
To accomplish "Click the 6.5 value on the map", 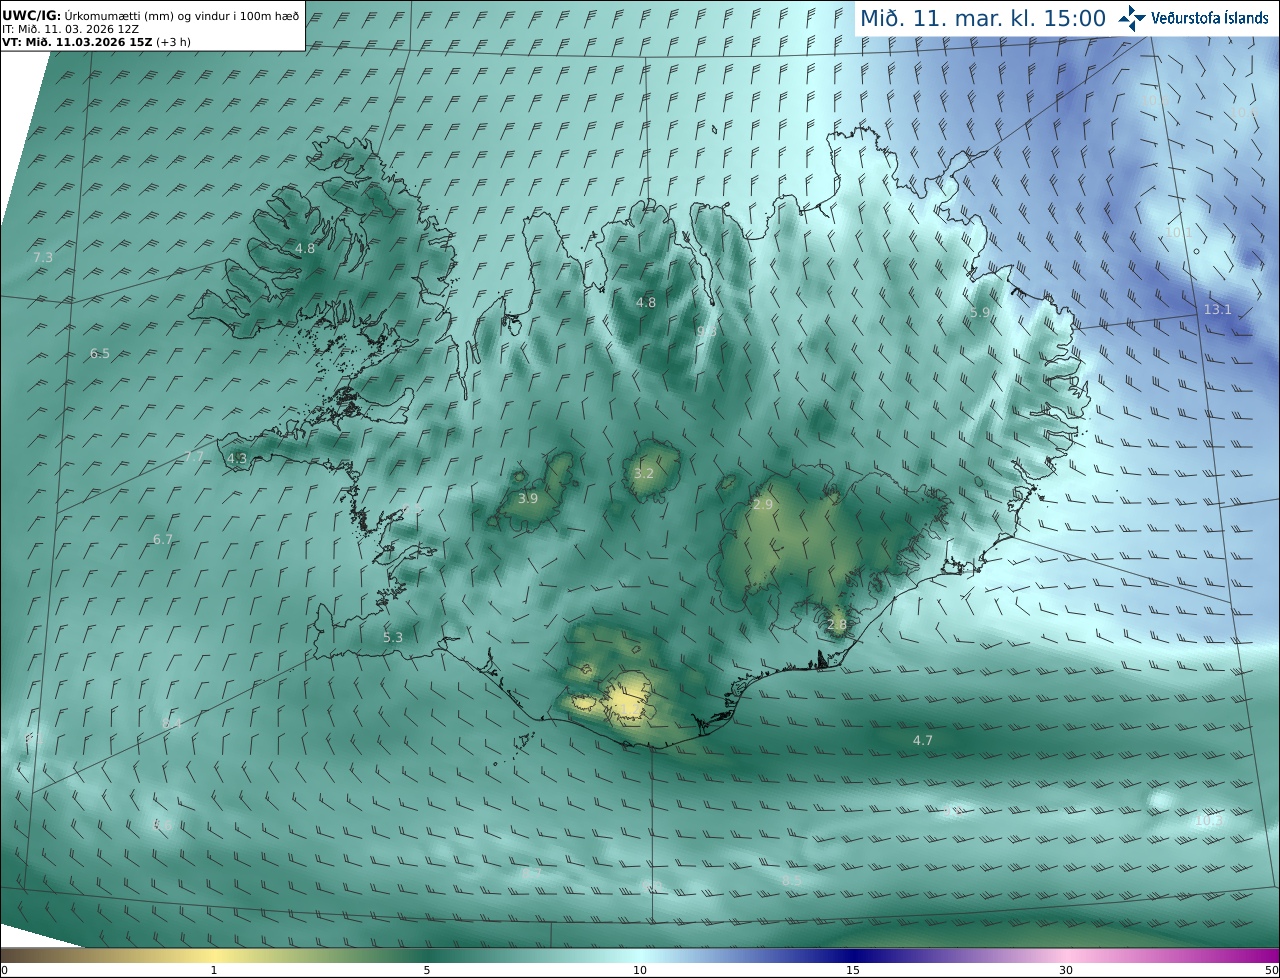I will (x=100, y=354).
